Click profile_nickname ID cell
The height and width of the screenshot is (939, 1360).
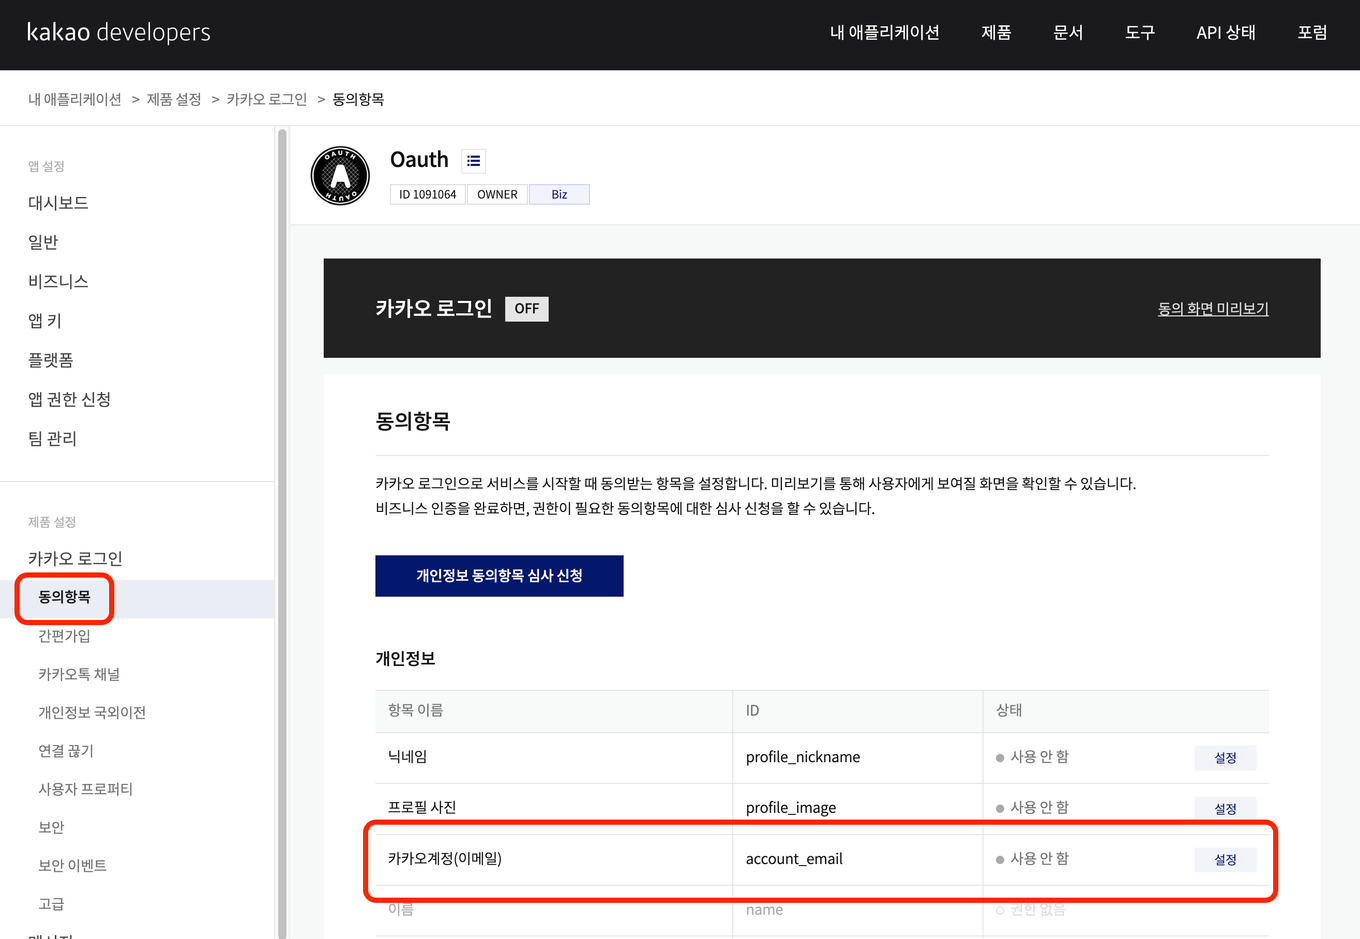[x=803, y=757]
